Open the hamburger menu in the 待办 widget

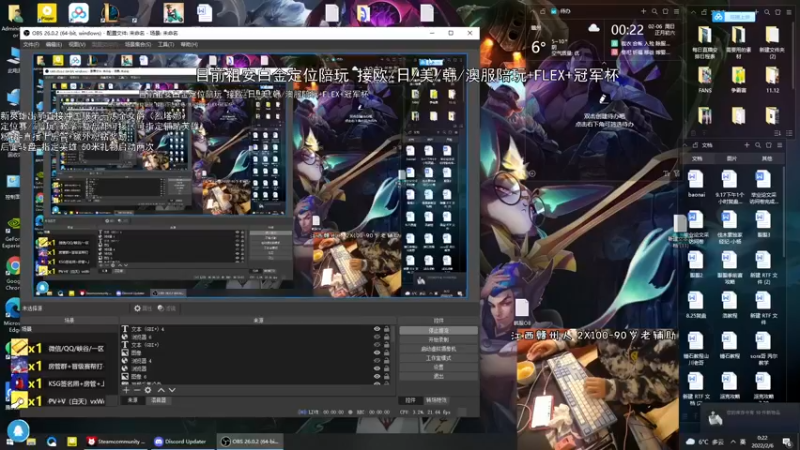point(677,11)
